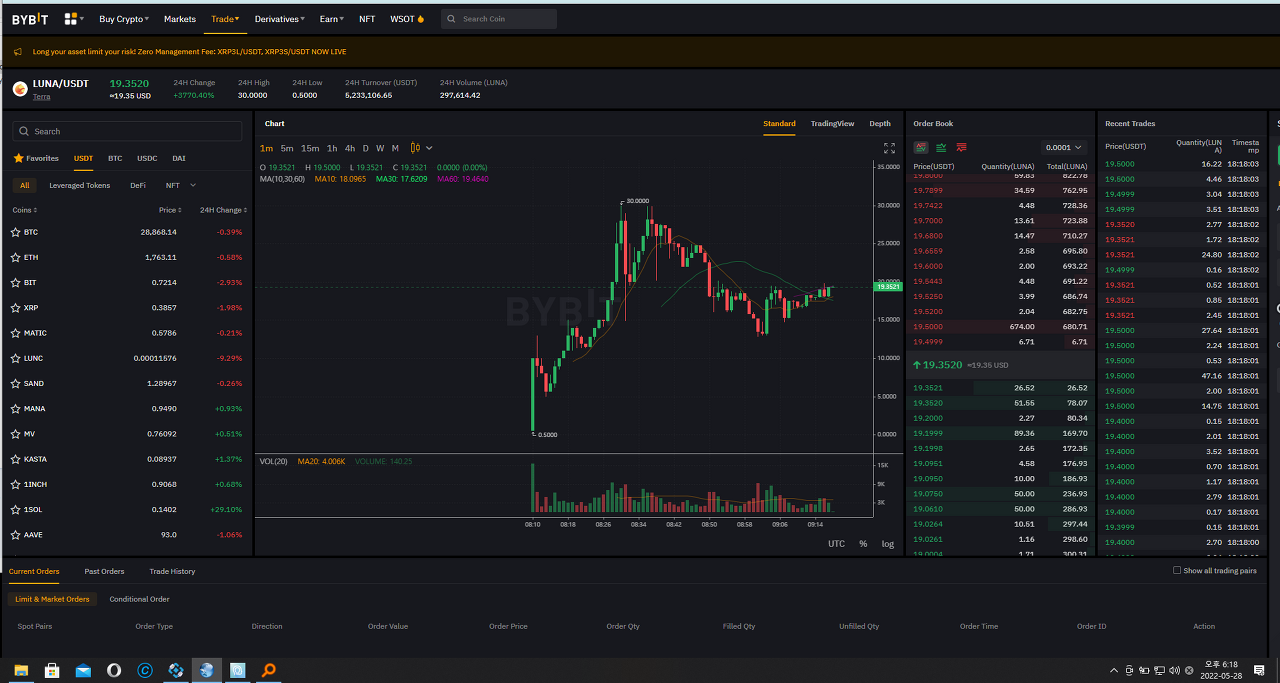Screen dimensions: 1280x683
Task: Show both bids and asks order book view
Action: click(x=921, y=147)
